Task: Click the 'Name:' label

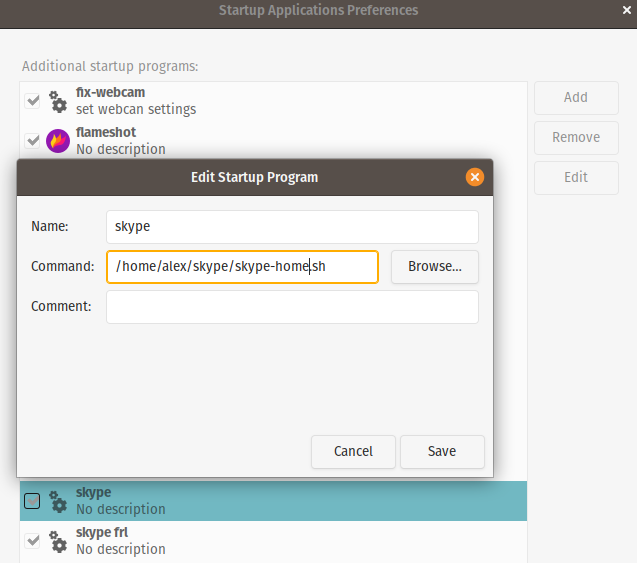Action: pyautogui.click(x=50, y=226)
